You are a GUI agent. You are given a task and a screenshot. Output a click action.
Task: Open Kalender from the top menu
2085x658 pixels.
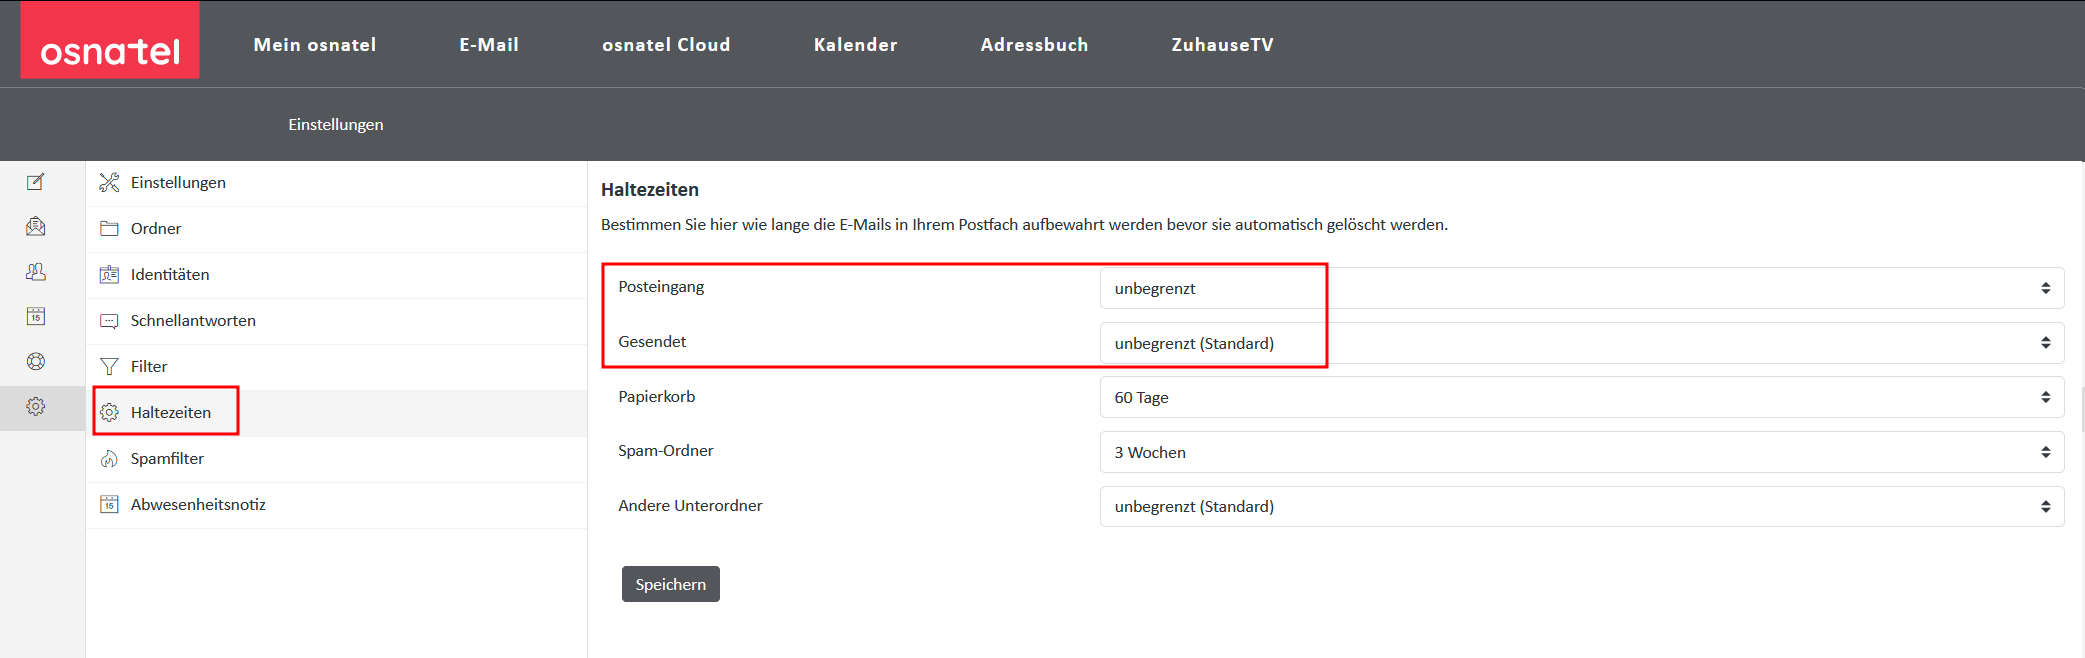point(855,45)
